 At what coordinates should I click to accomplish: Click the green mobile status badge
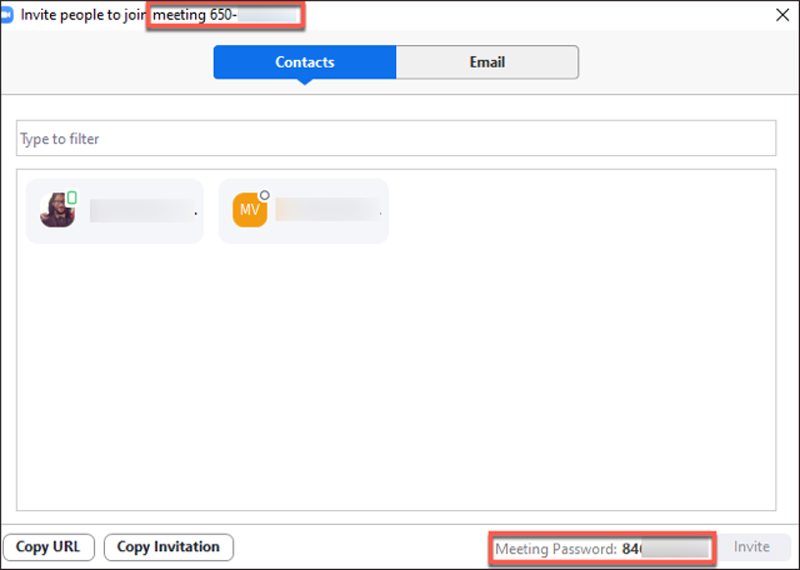pos(72,197)
